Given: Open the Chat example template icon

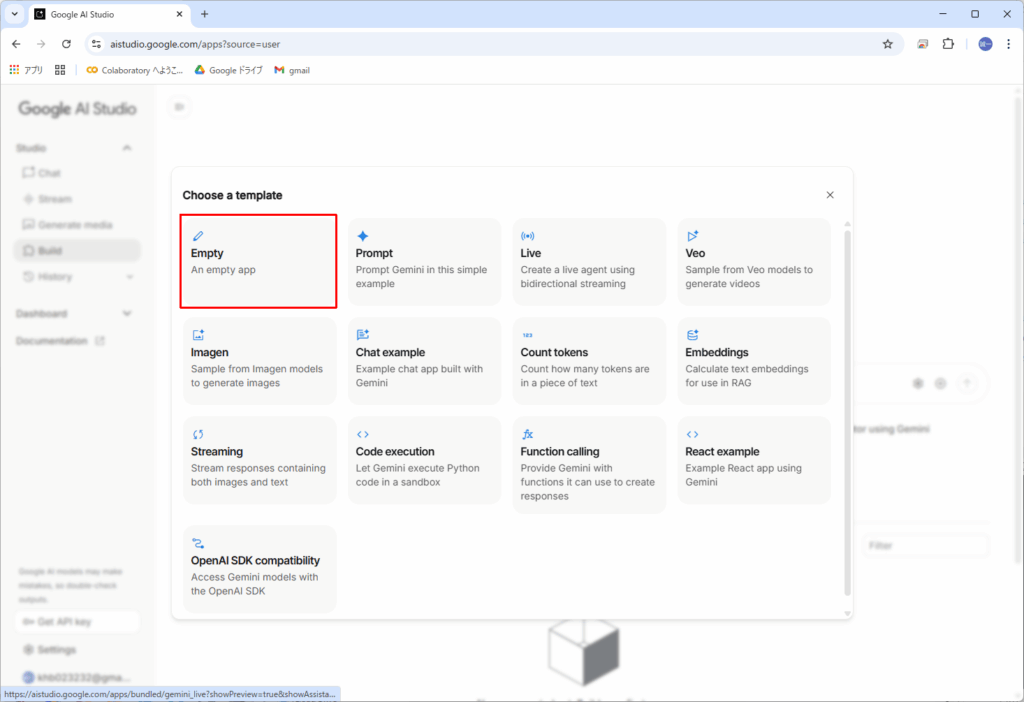Looking at the screenshot, I should [362, 335].
